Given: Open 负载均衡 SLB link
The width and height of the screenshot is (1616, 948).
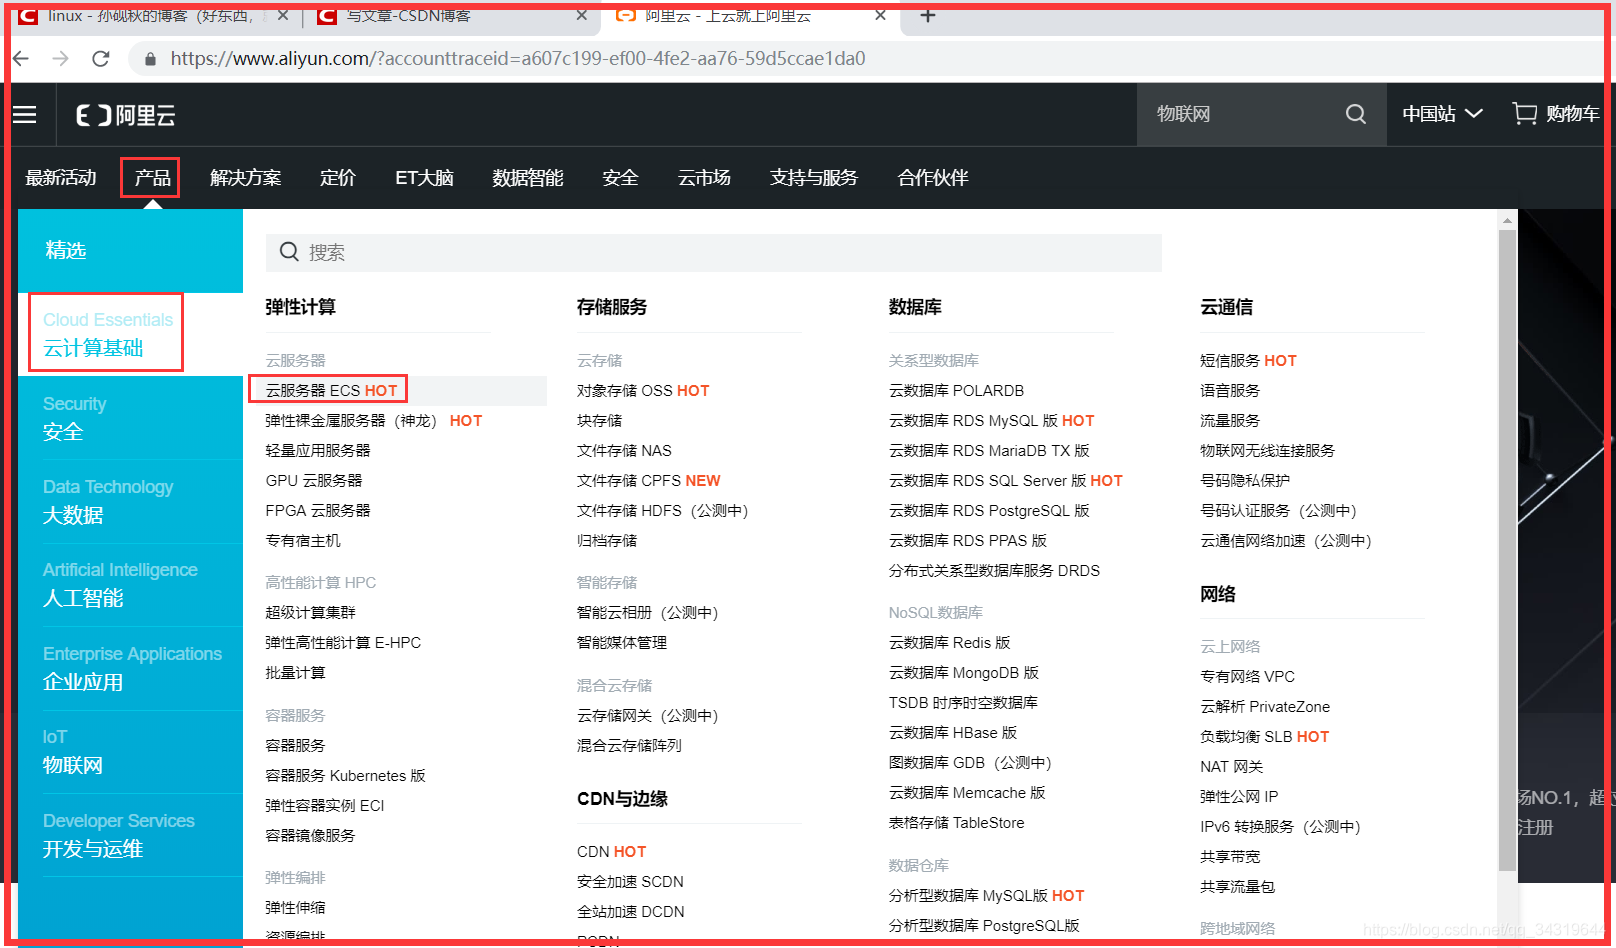Looking at the screenshot, I should tap(1264, 736).
